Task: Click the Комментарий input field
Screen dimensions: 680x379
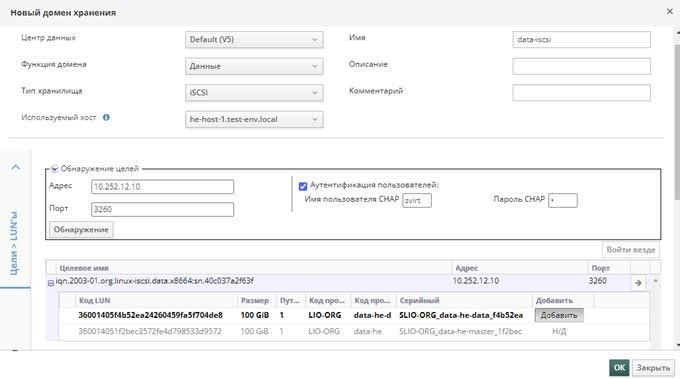Action: pos(581,93)
